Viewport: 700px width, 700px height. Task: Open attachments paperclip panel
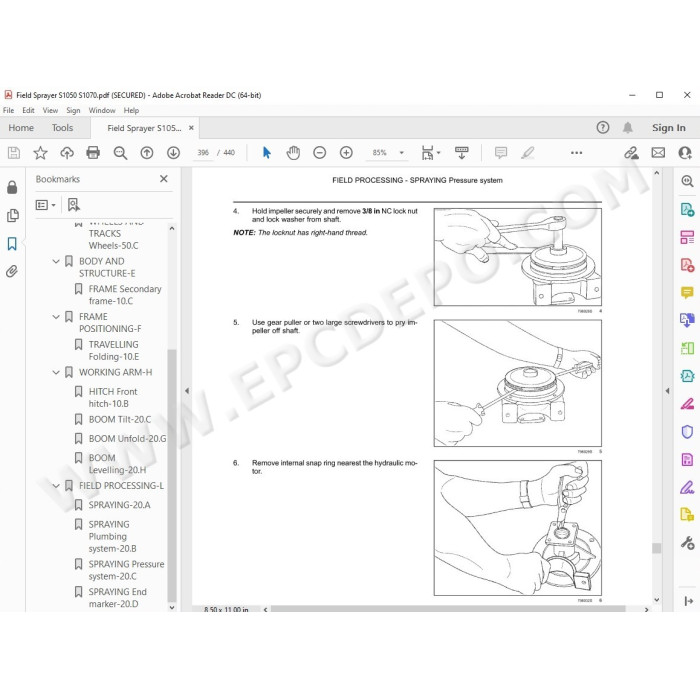12,271
